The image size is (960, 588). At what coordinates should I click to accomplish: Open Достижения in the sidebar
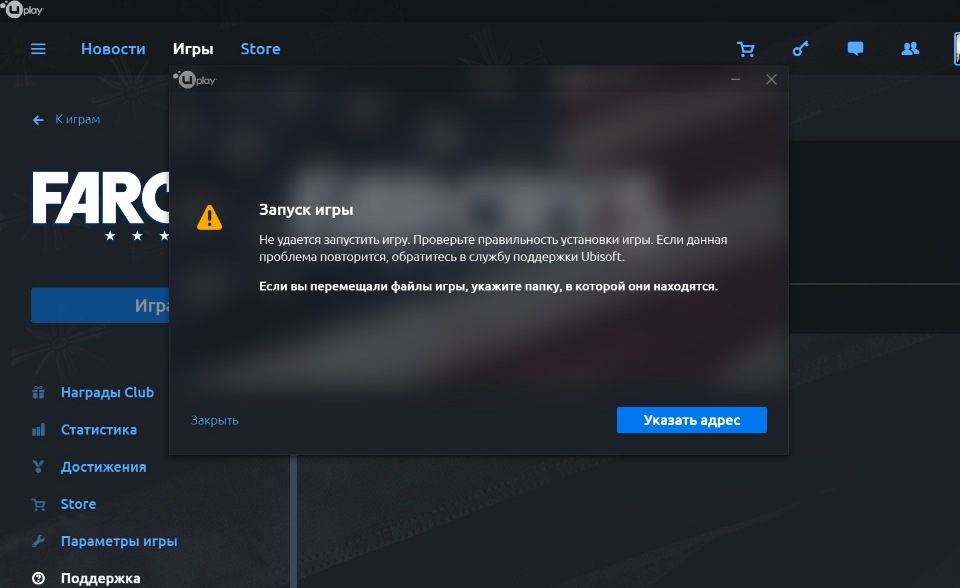103,467
